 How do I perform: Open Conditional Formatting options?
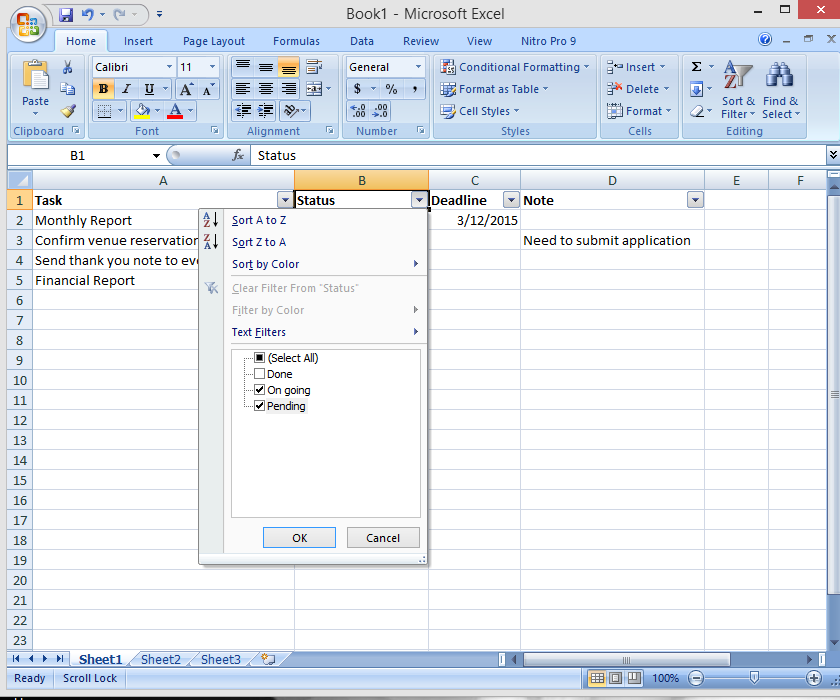click(x=513, y=67)
